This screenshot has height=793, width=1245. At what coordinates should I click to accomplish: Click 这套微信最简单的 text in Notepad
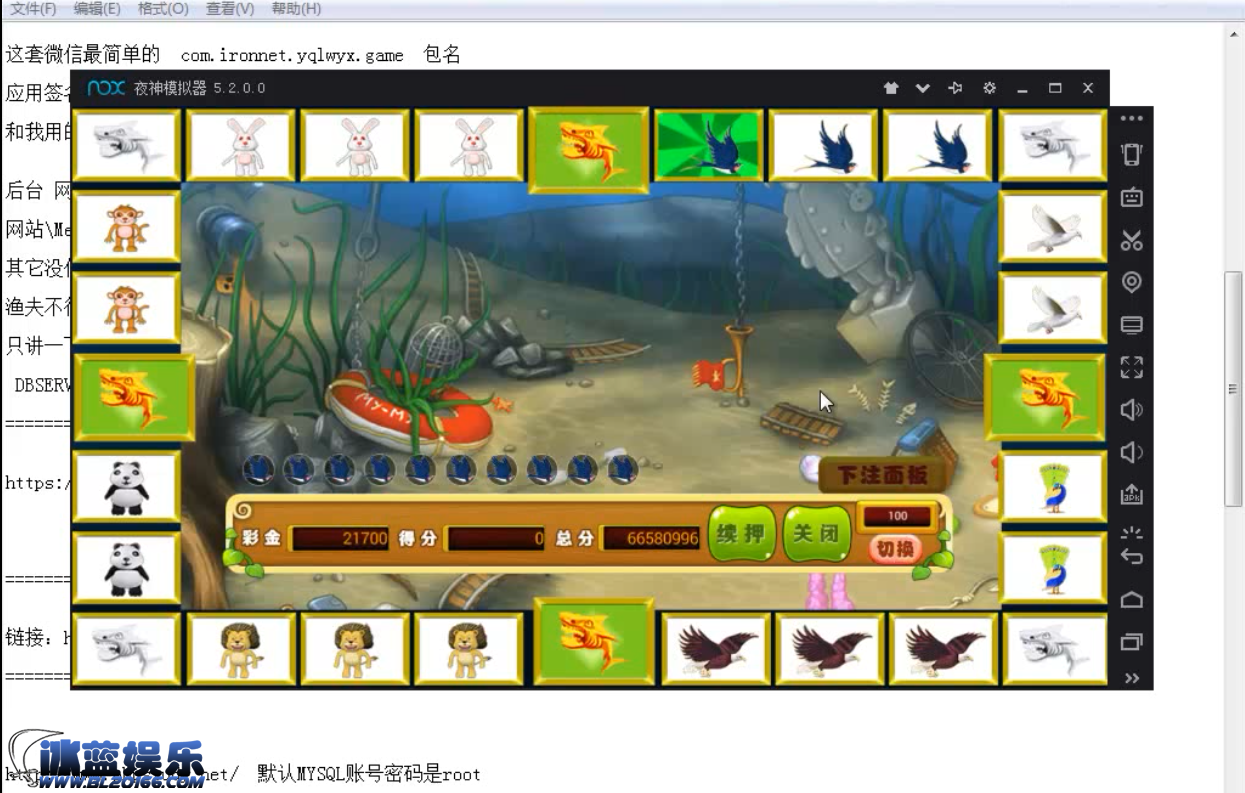(83, 55)
